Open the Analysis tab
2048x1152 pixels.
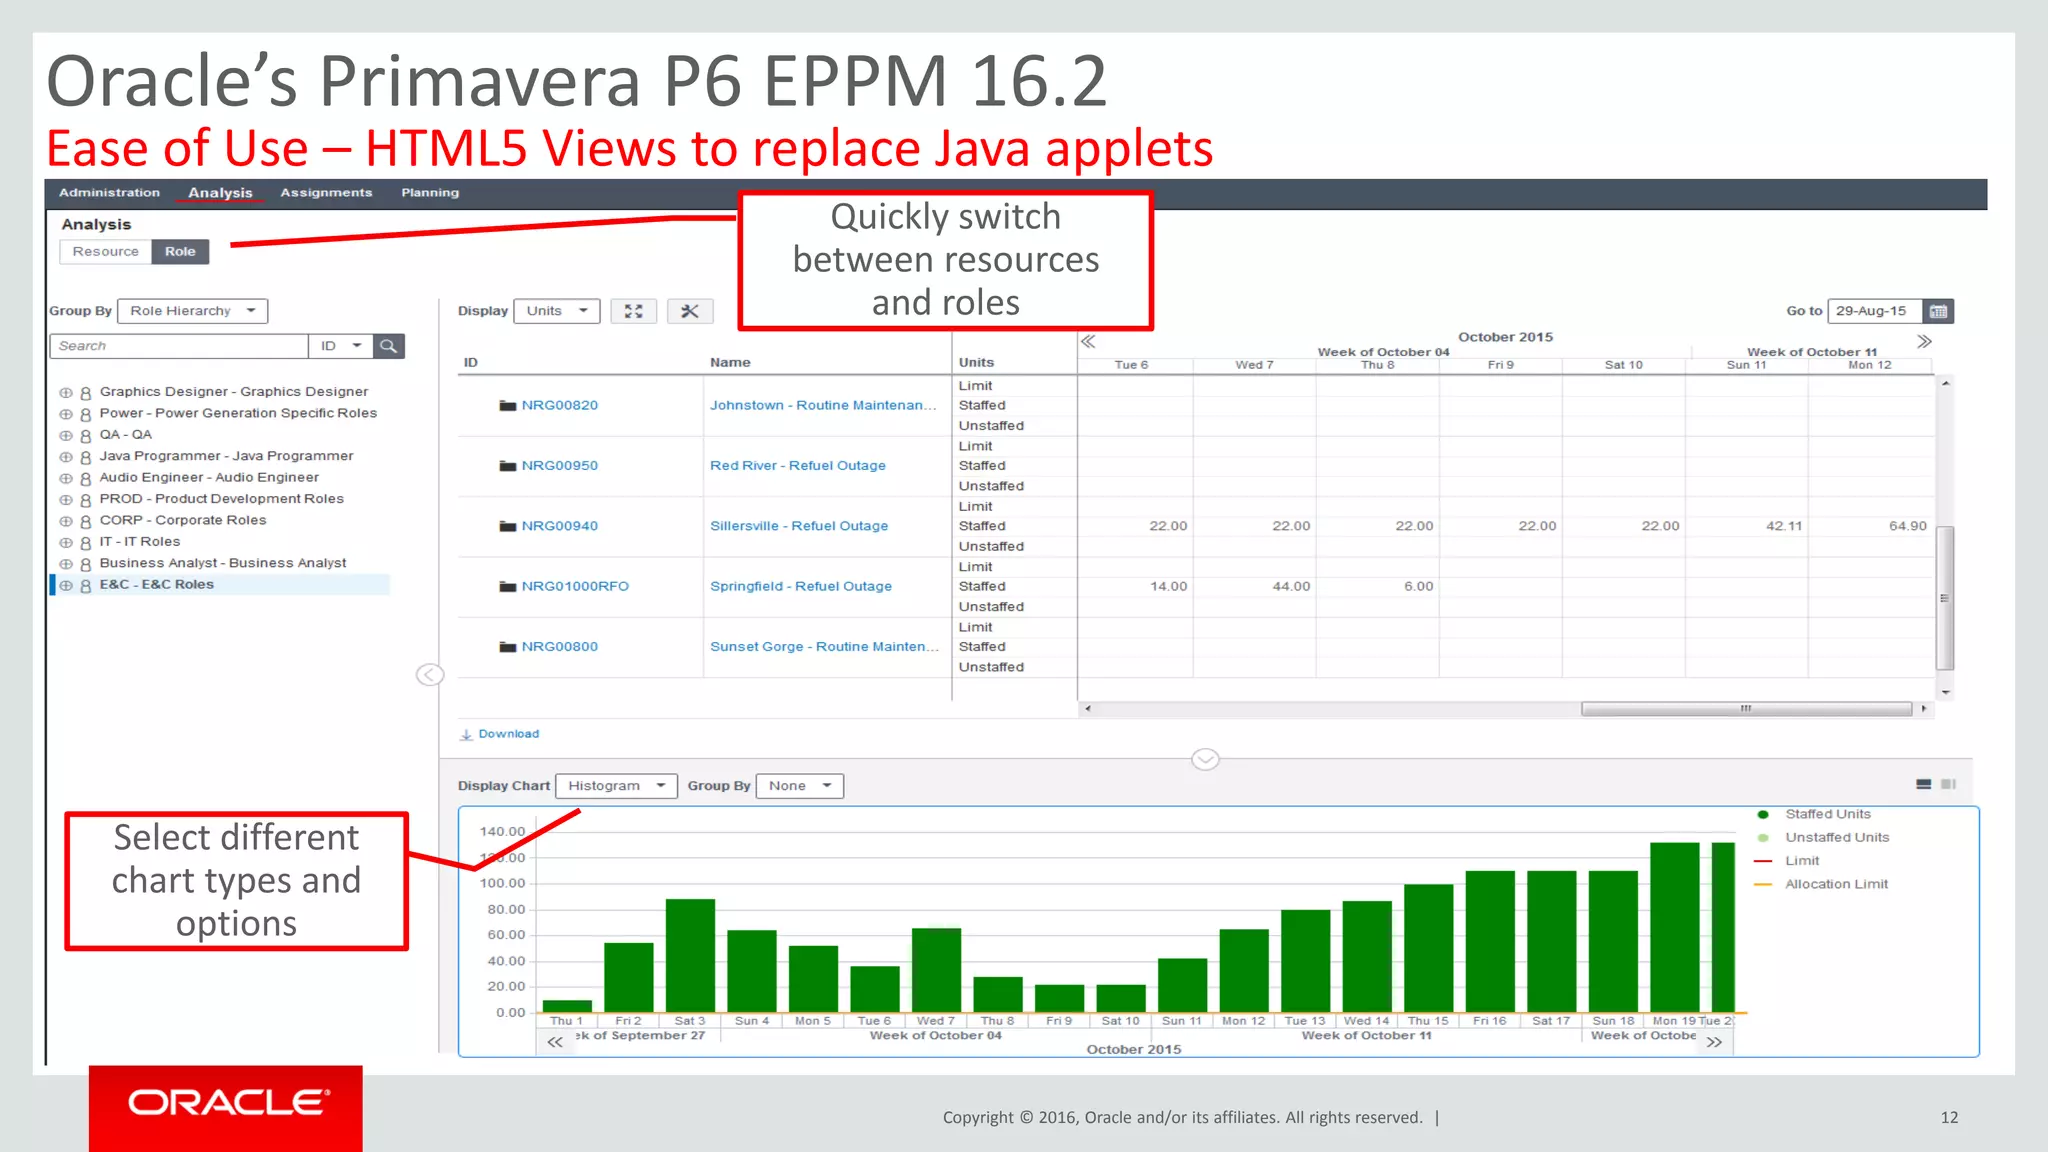[220, 193]
